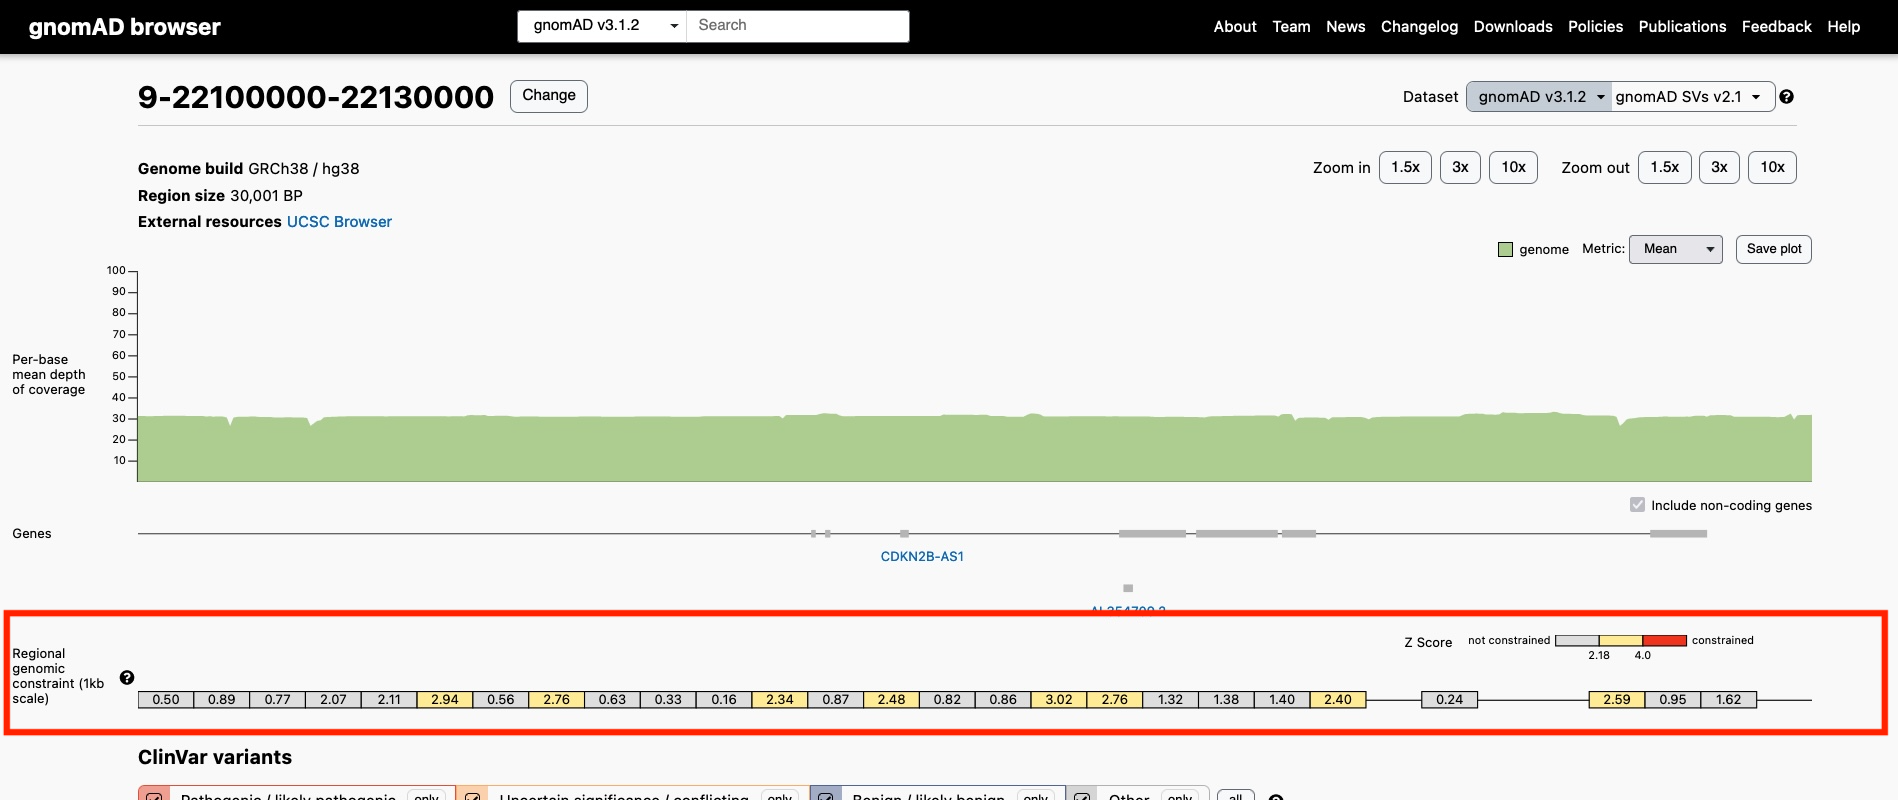Open gnomAD SVs v2.1 dataset dropdown
1898x800 pixels.
click(1691, 97)
